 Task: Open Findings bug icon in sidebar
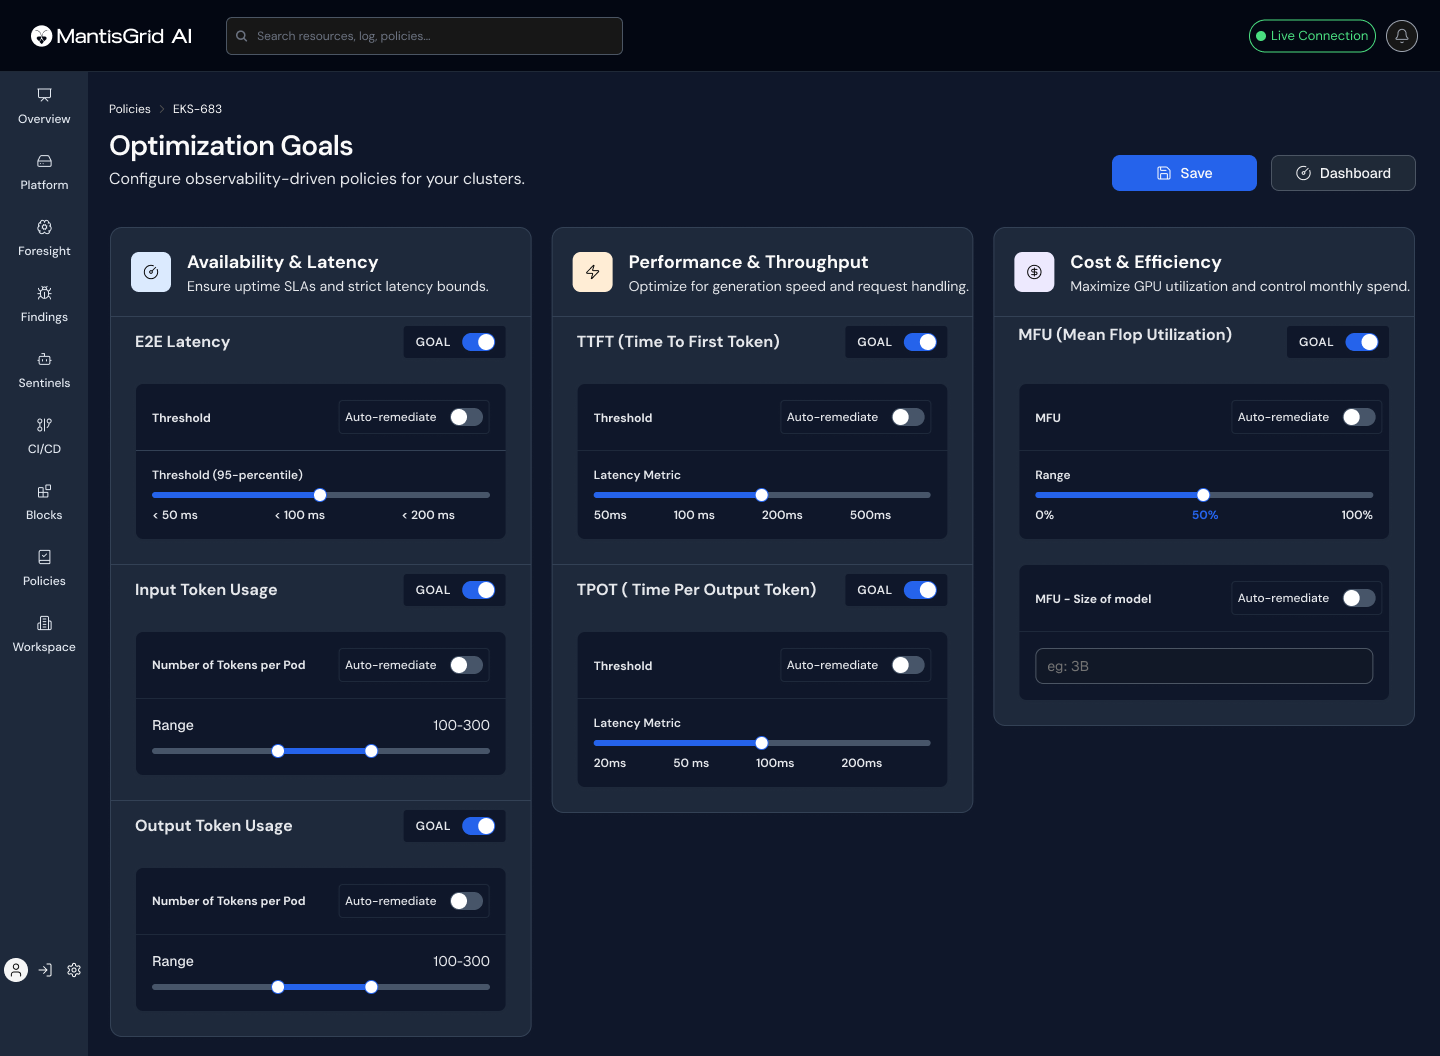pos(44,293)
